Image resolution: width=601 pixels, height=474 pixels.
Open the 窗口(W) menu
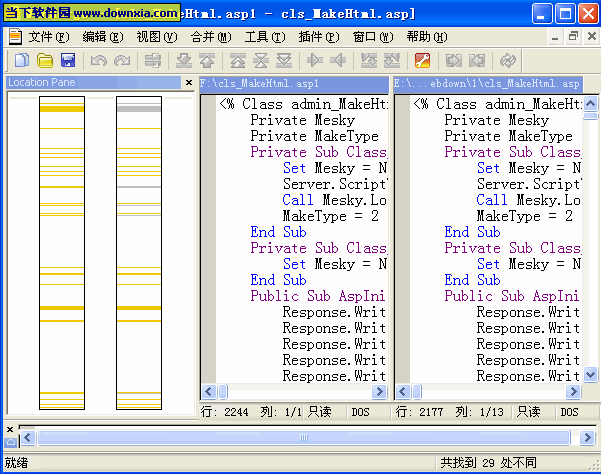pyautogui.click(x=373, y=37)
